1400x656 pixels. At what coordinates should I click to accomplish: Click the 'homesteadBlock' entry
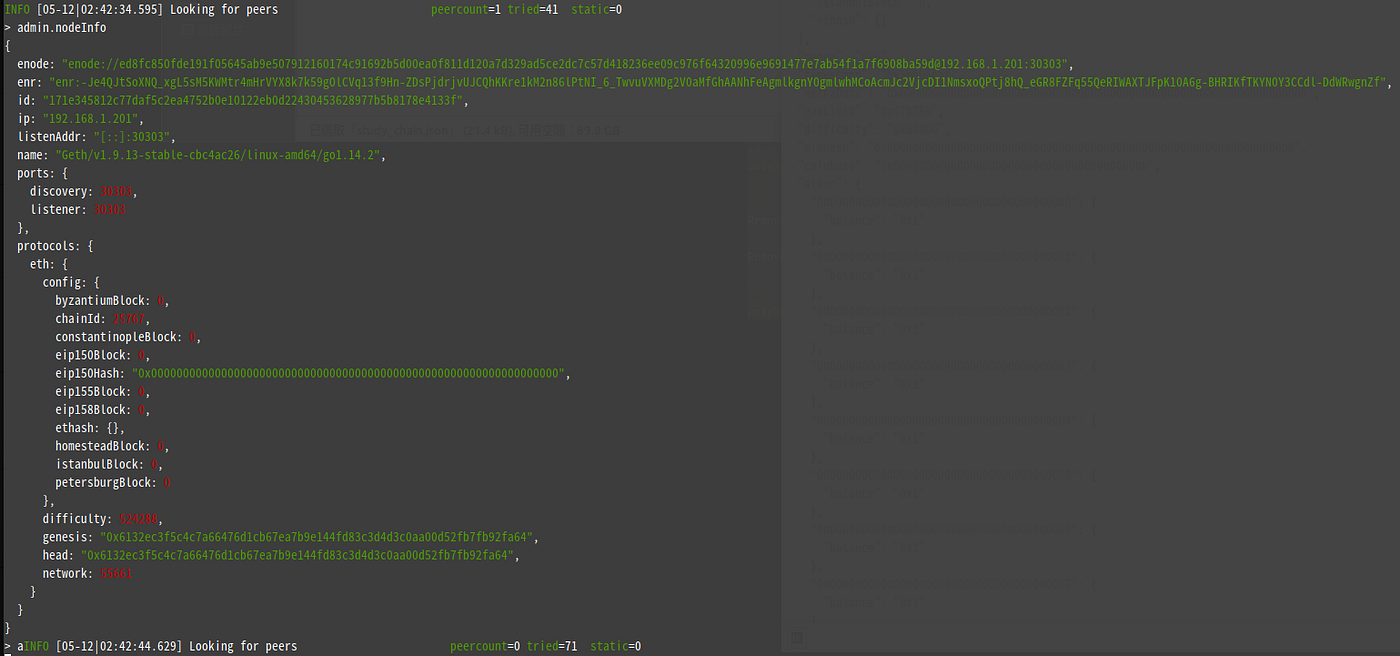click(x=112, y=446)
